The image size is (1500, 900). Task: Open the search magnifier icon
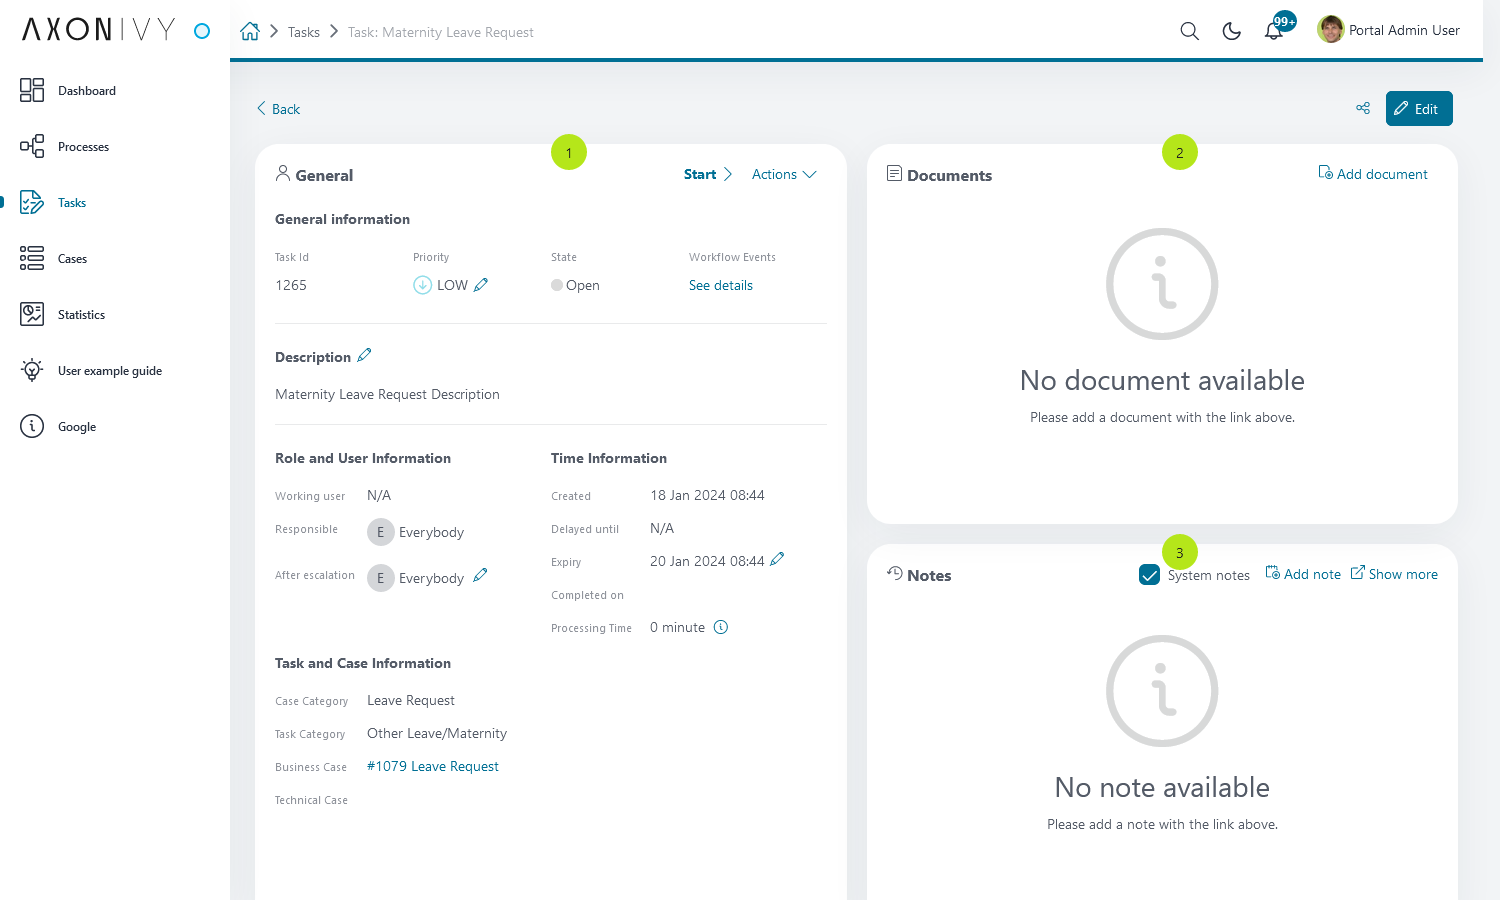click(1189, 31)
